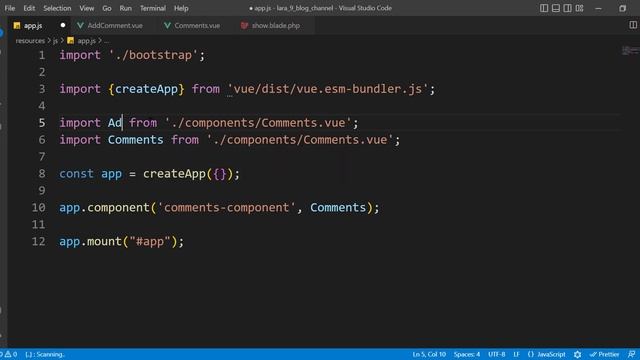Viewport: 640px width, 360px height.
Task: Click the '#app' string on line 12
Action: 150,241
